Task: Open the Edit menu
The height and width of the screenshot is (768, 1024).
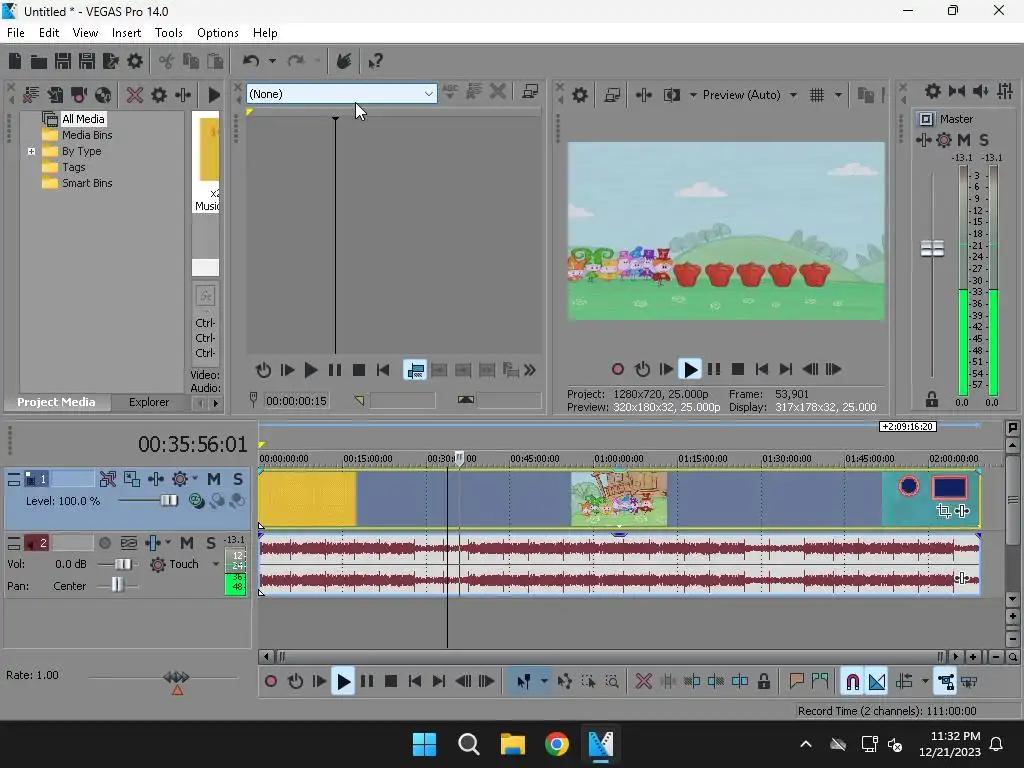Action: 49,33
